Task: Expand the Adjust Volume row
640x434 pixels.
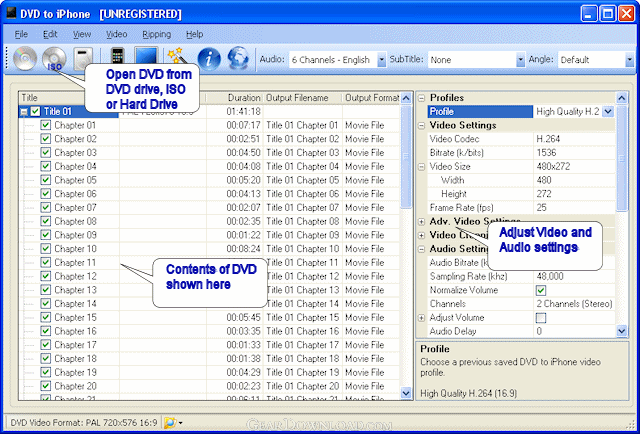Action: [x=422, y=318]
